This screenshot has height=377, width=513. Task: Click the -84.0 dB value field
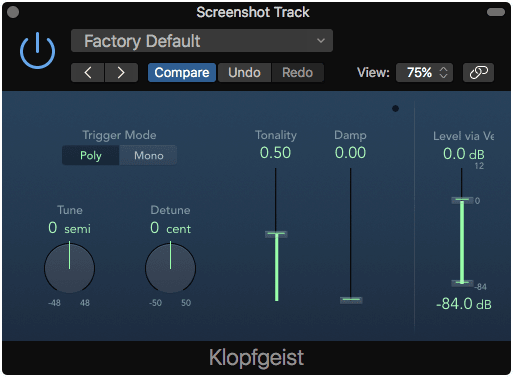(x=464, y=304)
